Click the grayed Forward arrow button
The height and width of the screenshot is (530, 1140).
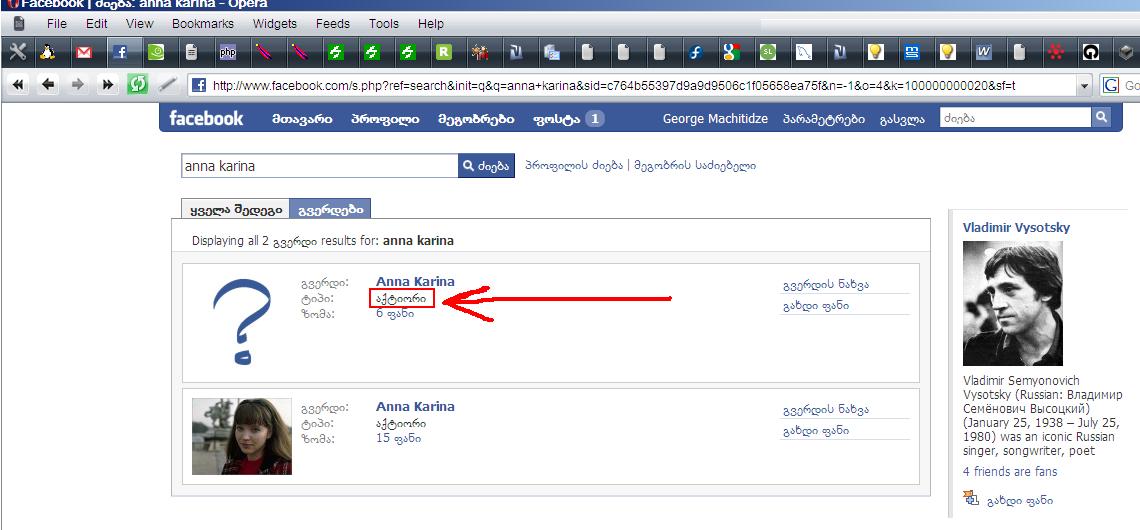pyautogui.click(x=78, y=85)
